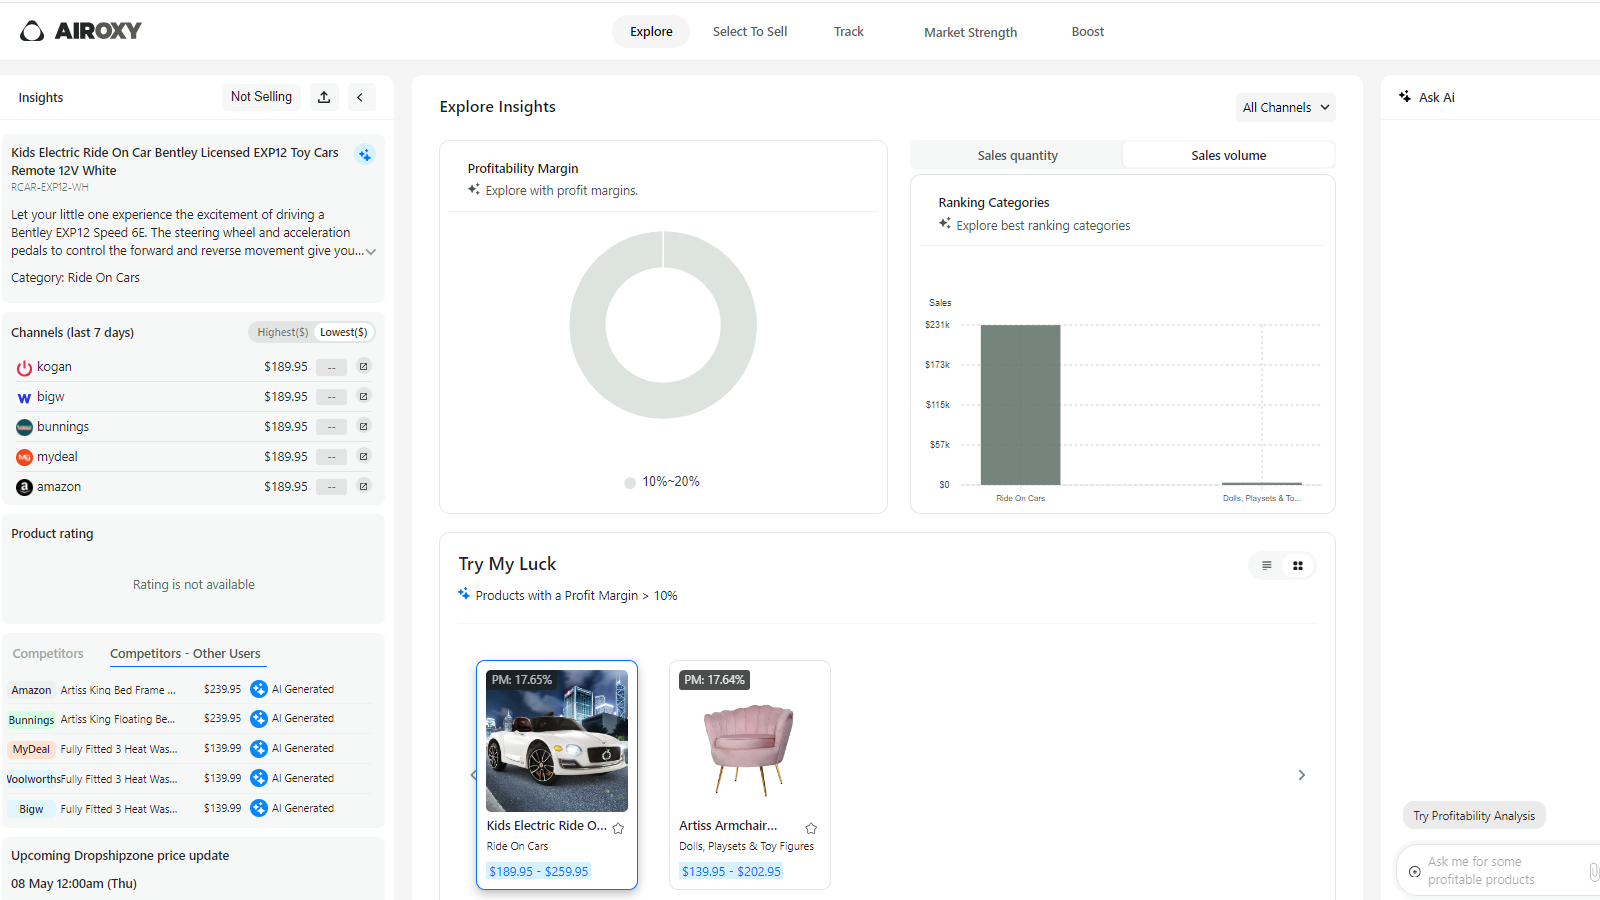Screen dimensions: 1600x900
Task: Click Explore best ranking categories link
Action: [x=1043, y=226]
